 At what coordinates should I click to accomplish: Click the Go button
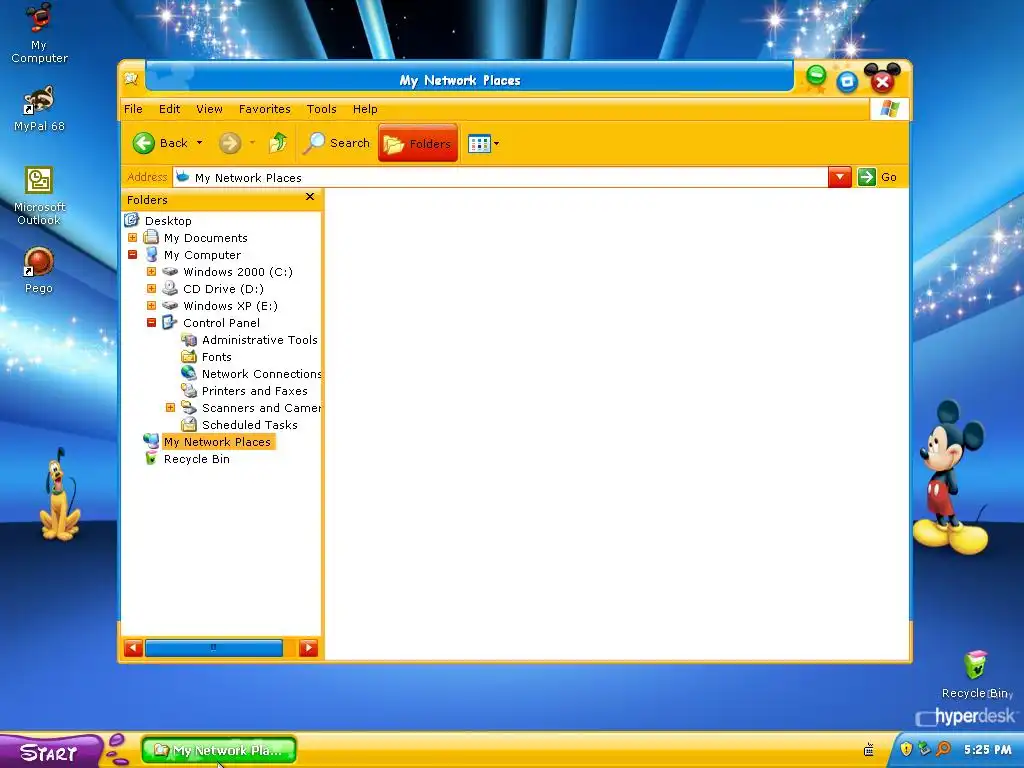877,177
